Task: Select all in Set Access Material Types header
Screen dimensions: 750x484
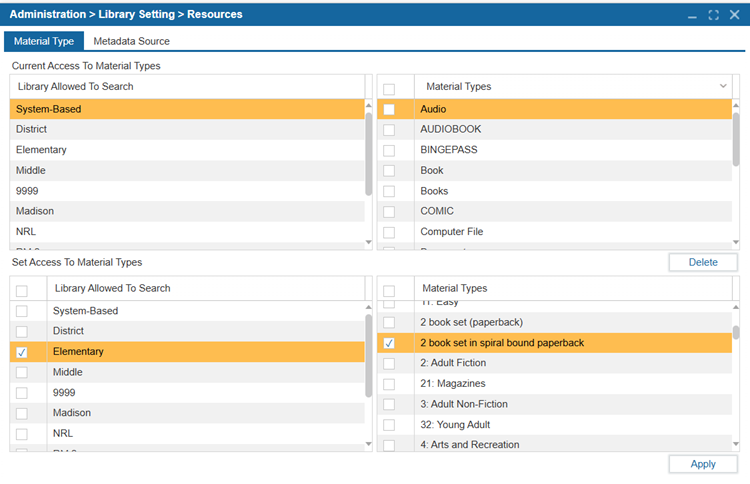Action: [x=389, y=291]
